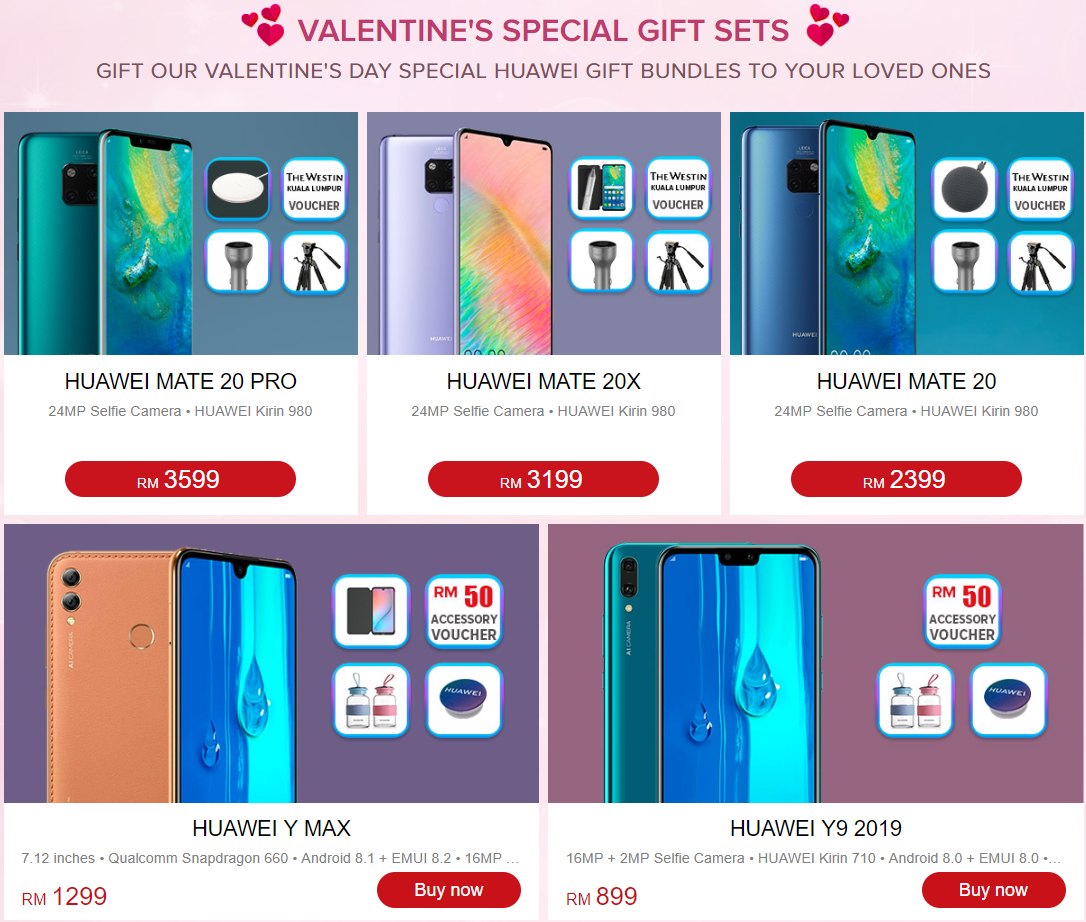Viewport: 1086px width, 922px height.
Task: Click the flip cover icon on Mate 20X
Action: tap(601, 189)
